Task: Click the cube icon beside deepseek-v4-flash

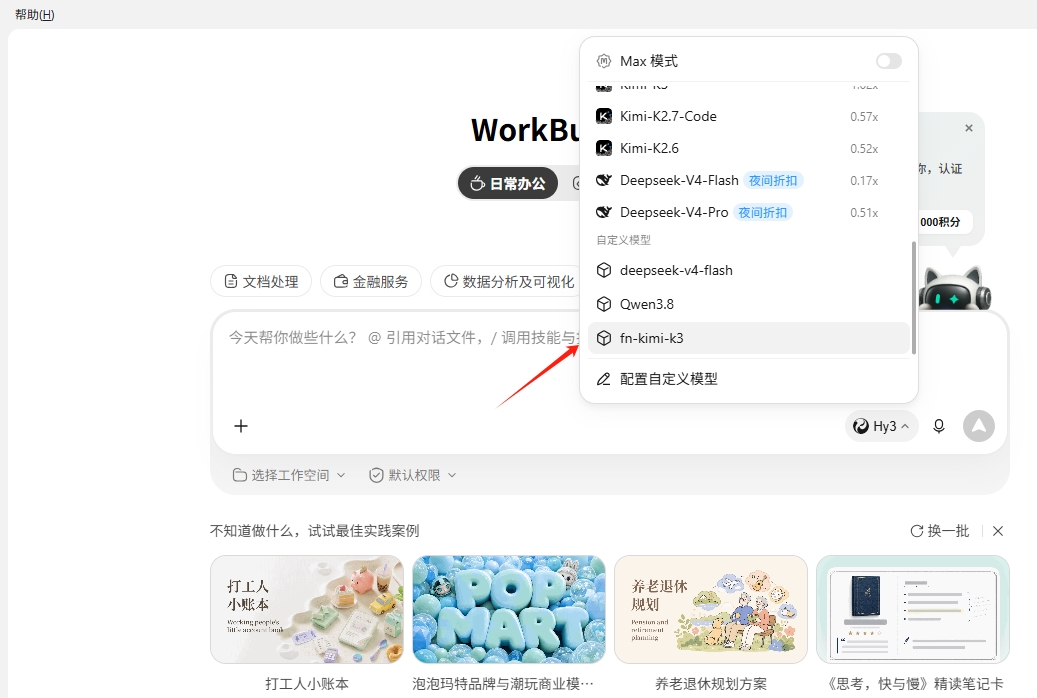Action: point(604,270)
